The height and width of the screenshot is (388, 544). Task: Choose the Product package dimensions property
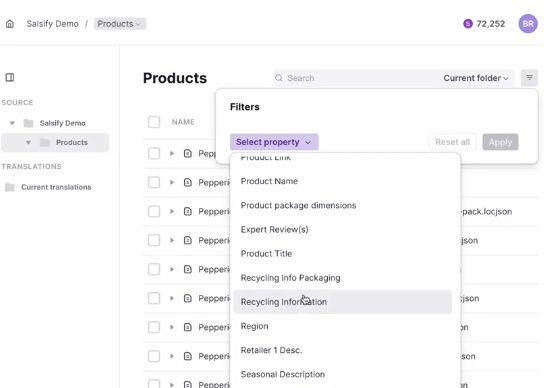(x=342, y=205)
